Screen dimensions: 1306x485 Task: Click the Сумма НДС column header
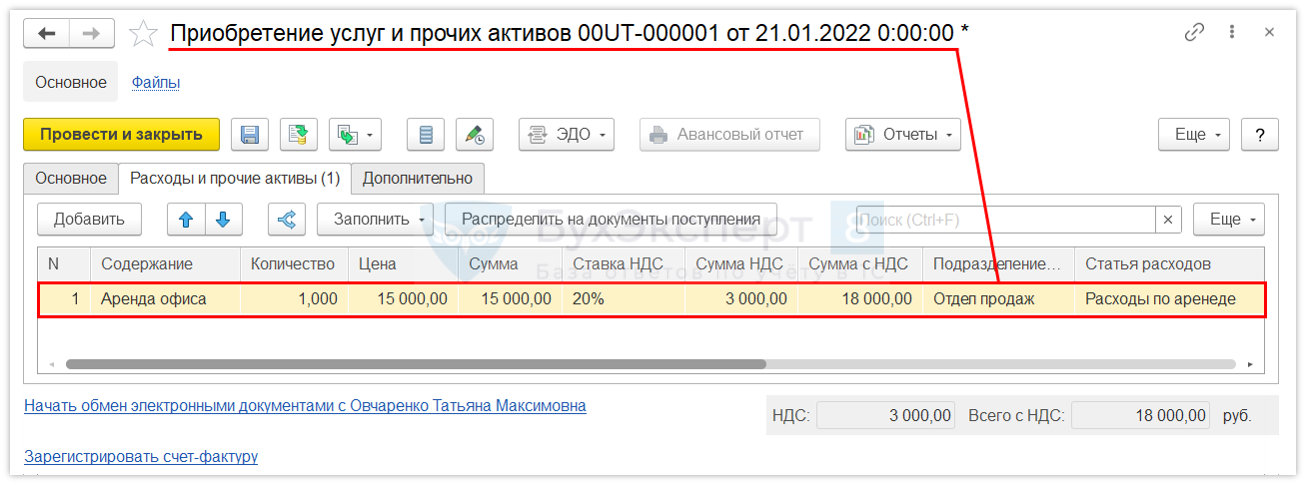point(741,264)
